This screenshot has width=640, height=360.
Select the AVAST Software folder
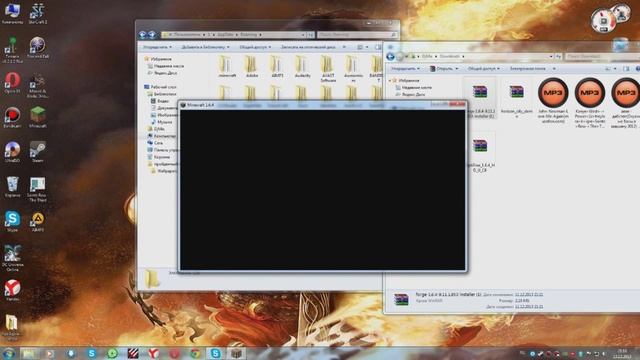click(x=328, y=69)
